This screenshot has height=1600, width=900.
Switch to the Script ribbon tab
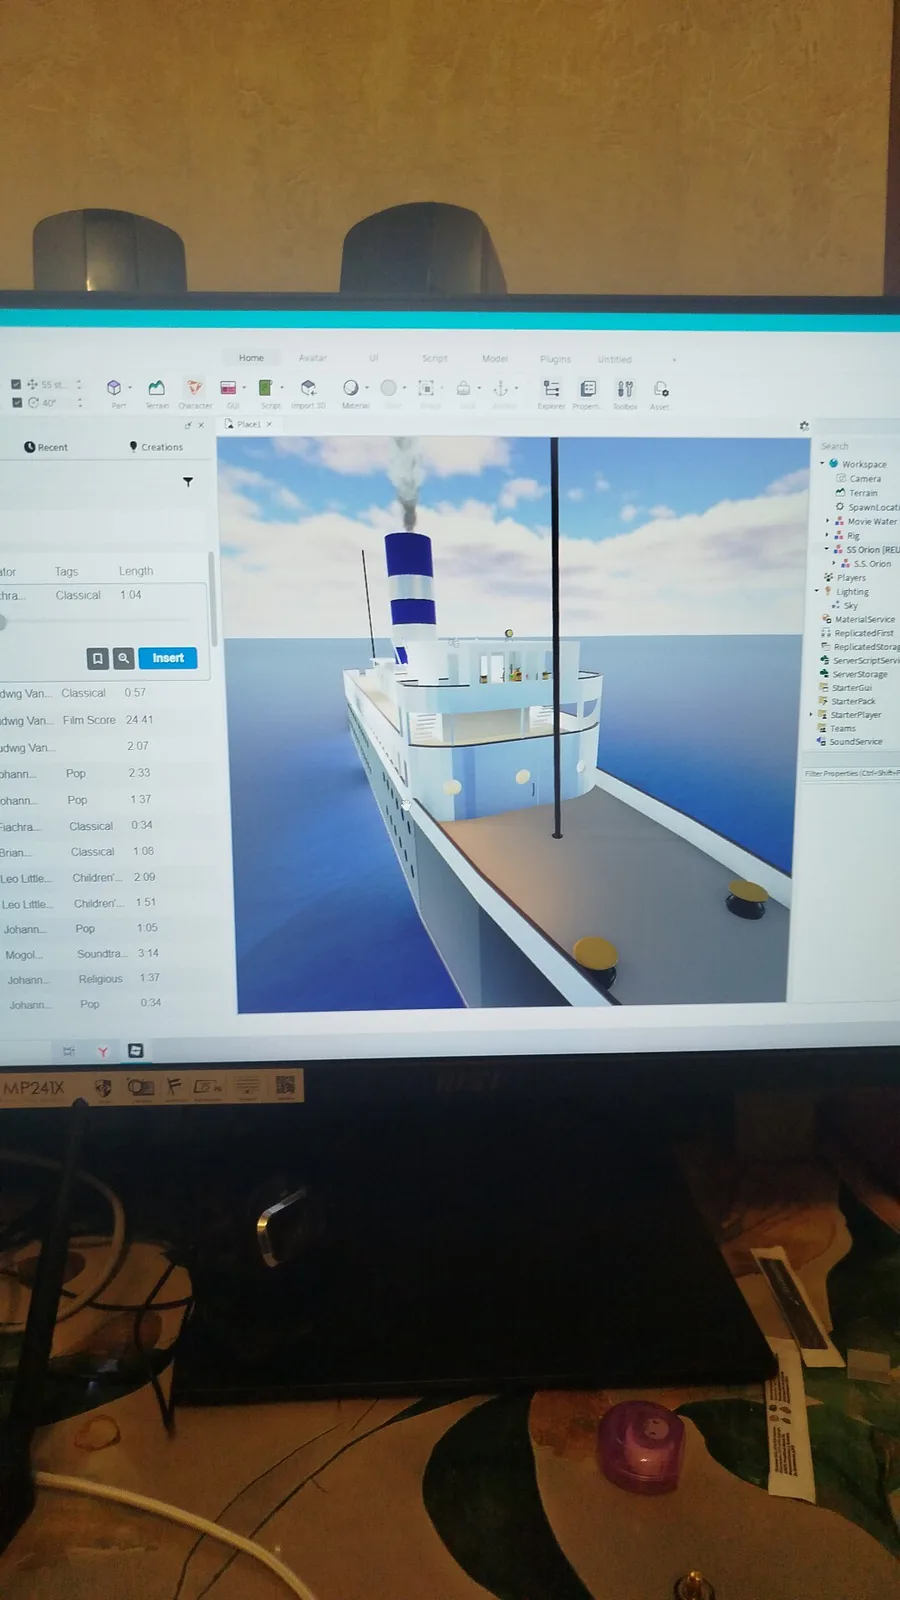click(434, 358)
